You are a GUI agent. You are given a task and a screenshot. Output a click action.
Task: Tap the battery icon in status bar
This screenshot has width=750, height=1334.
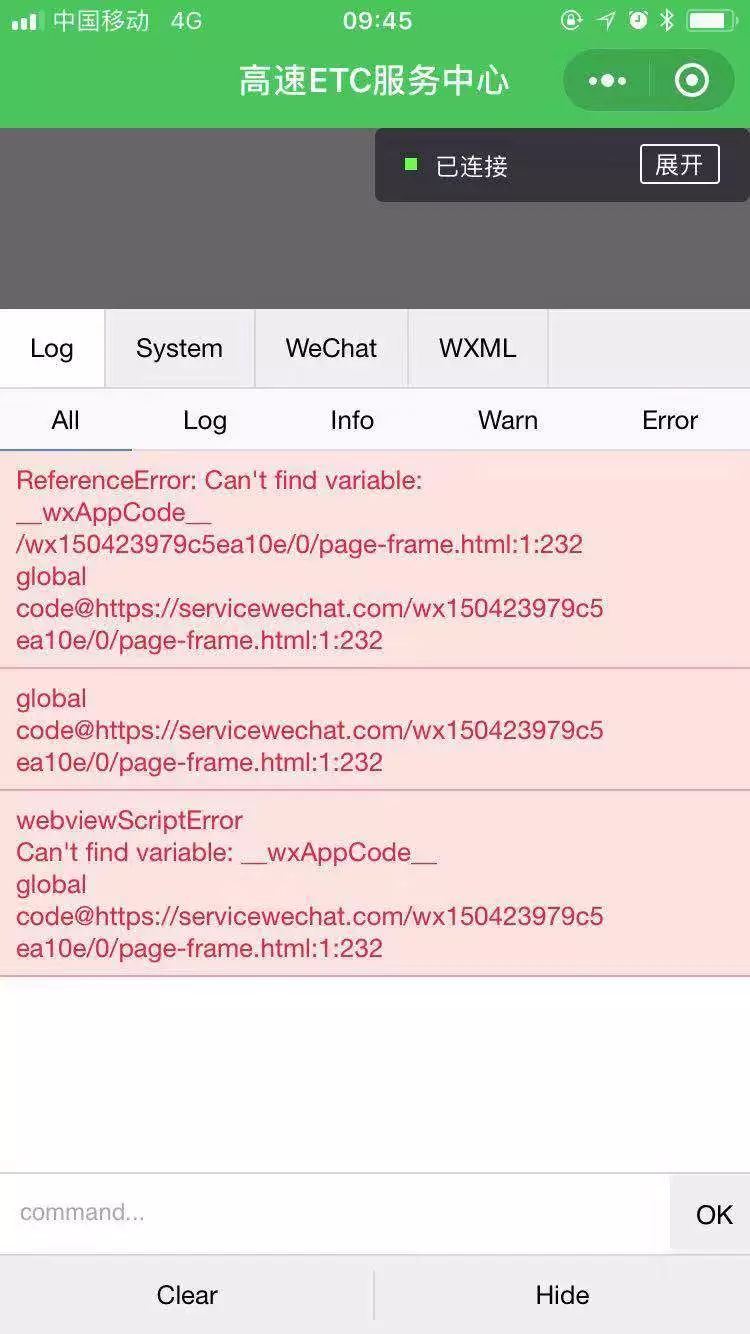point(712,20)
